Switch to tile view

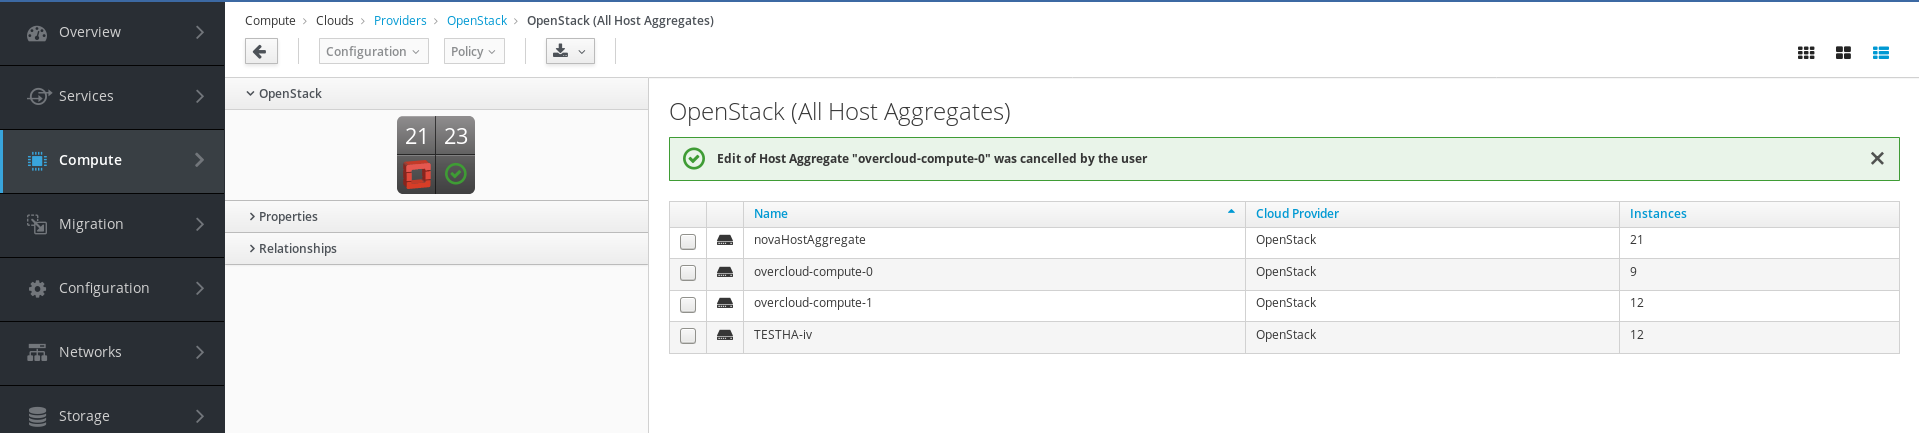[x=1843, y=53]
